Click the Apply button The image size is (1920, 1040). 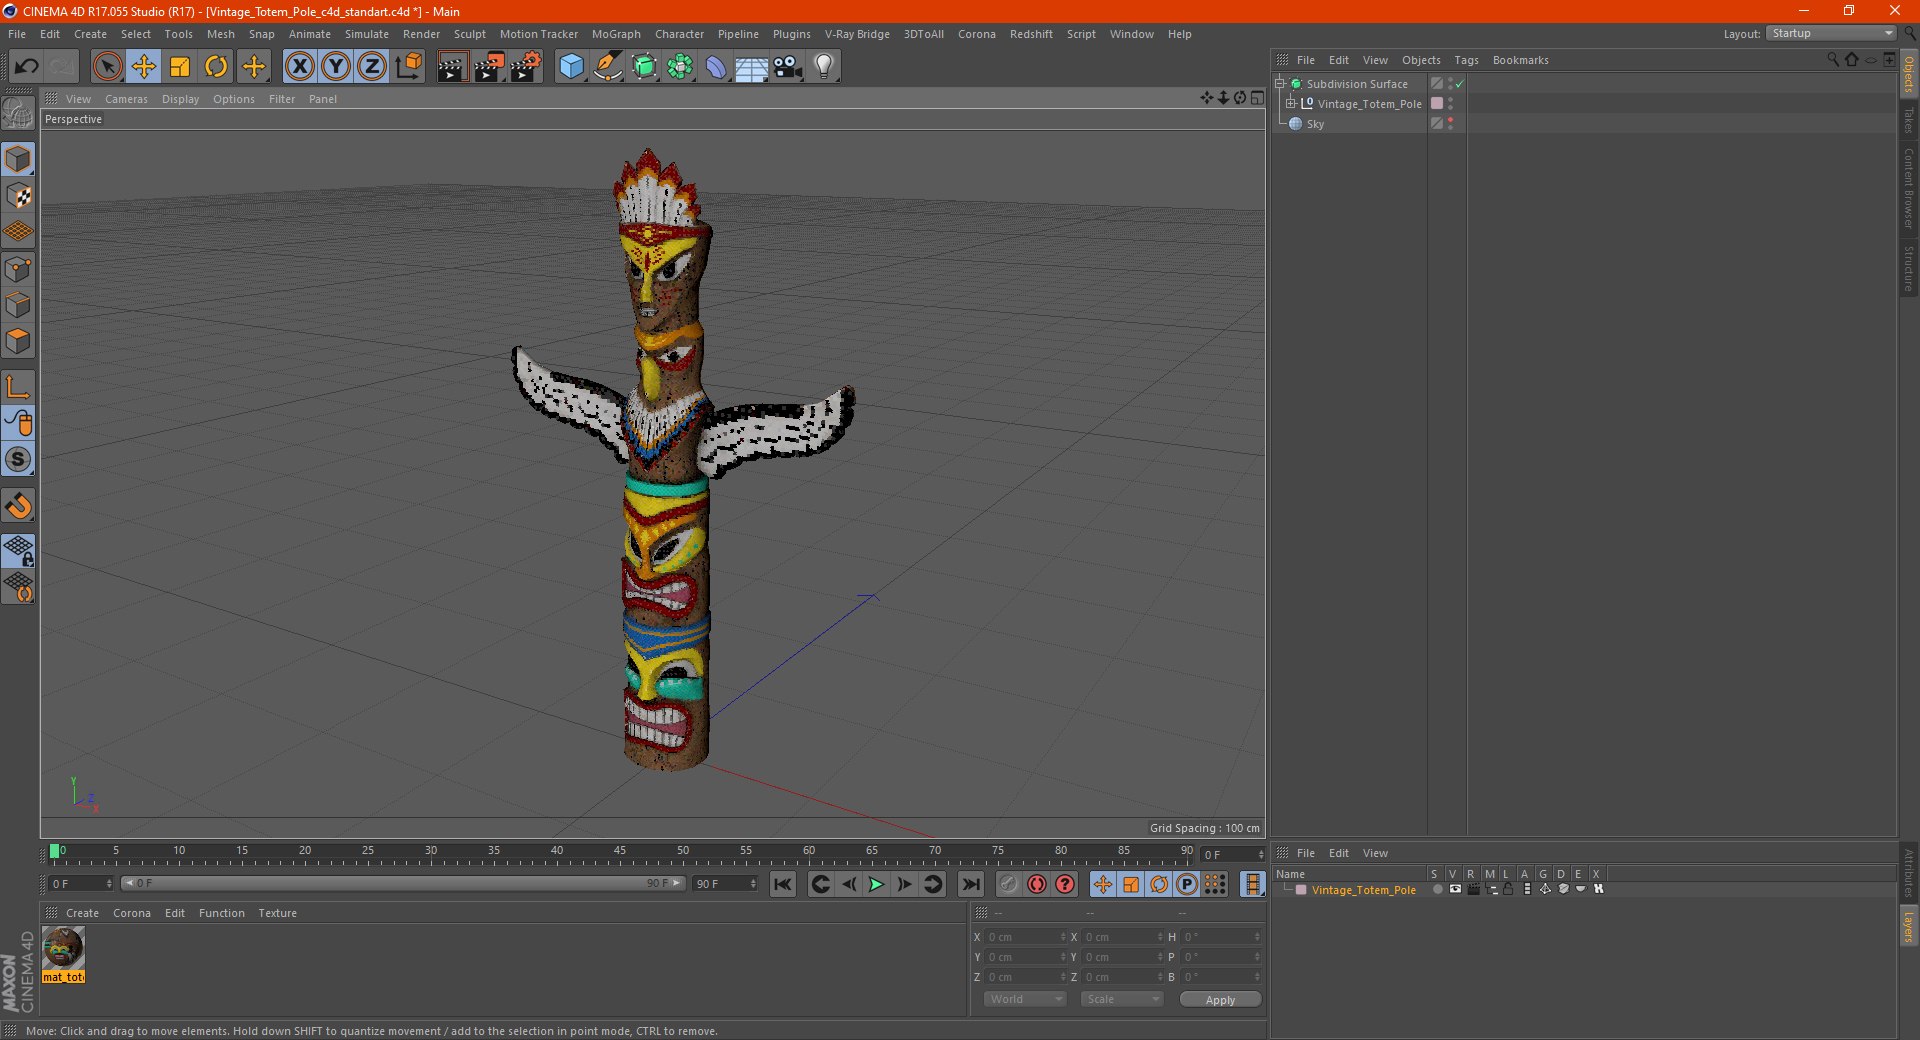[1220, 999]
